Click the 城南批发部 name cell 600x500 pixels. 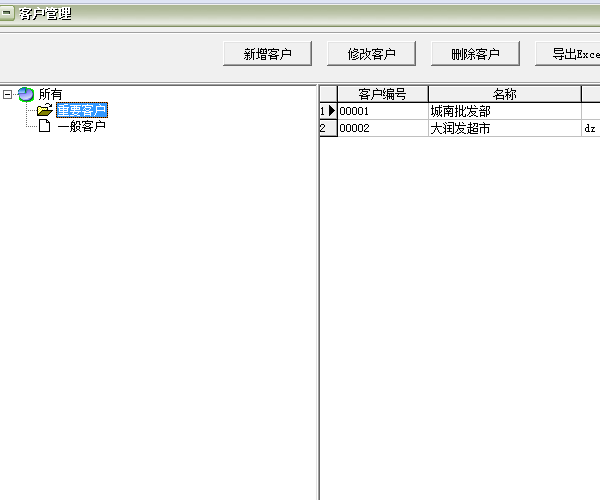tap(505, 111)
